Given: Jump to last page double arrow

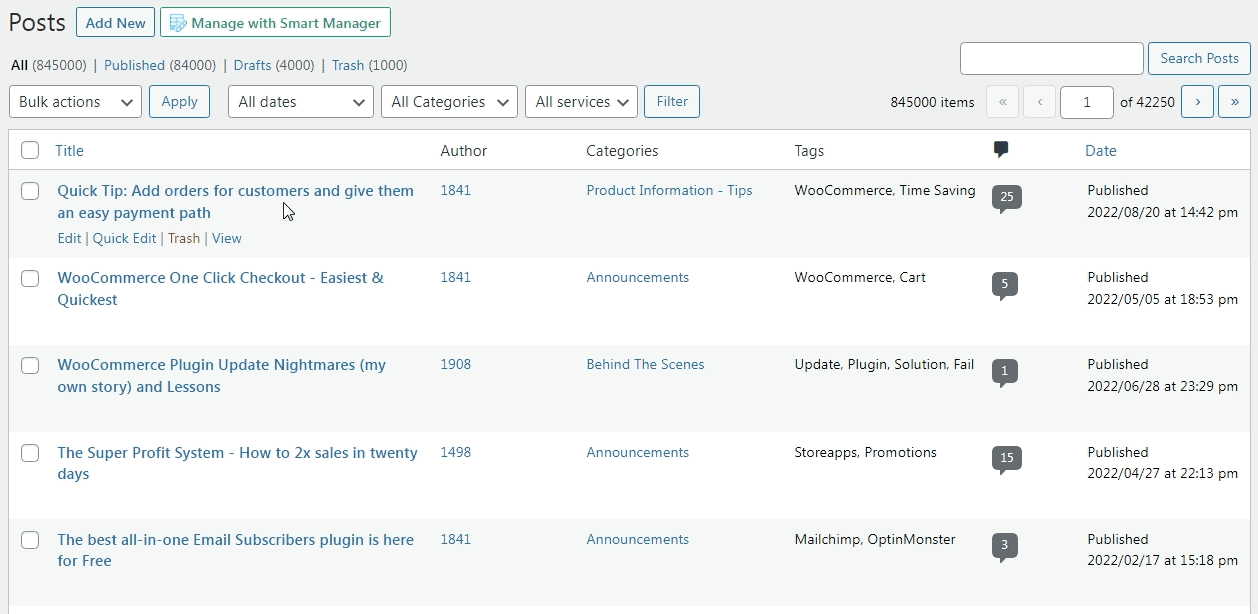Looking at the screenshot, I should [x=1234, y=102].
